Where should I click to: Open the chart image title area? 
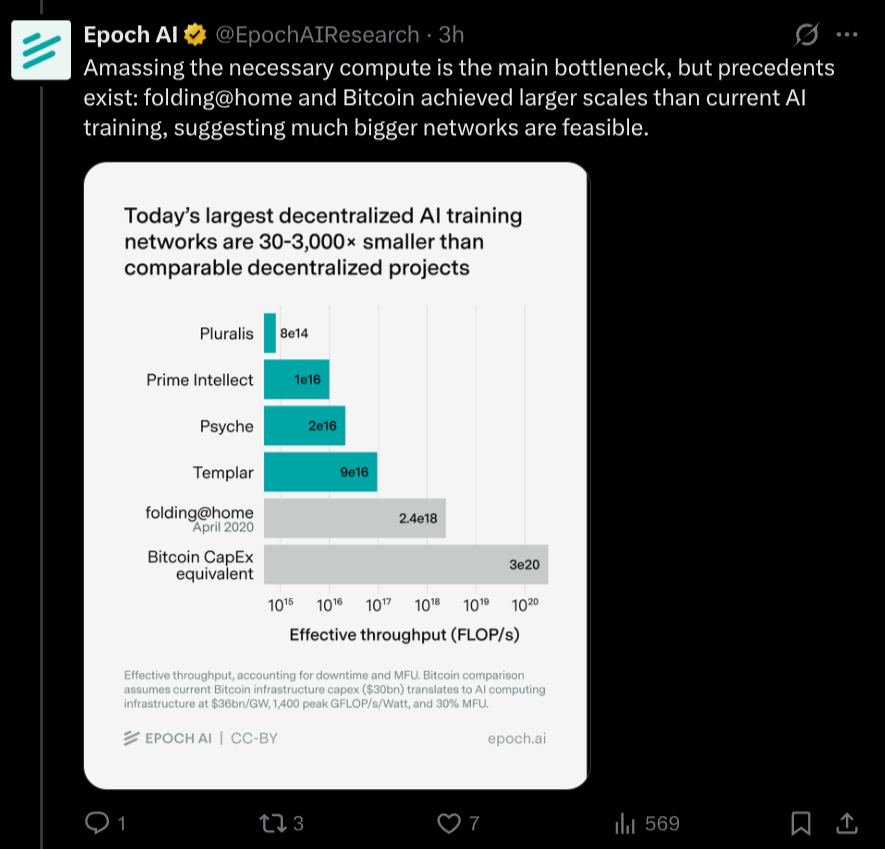322,242
